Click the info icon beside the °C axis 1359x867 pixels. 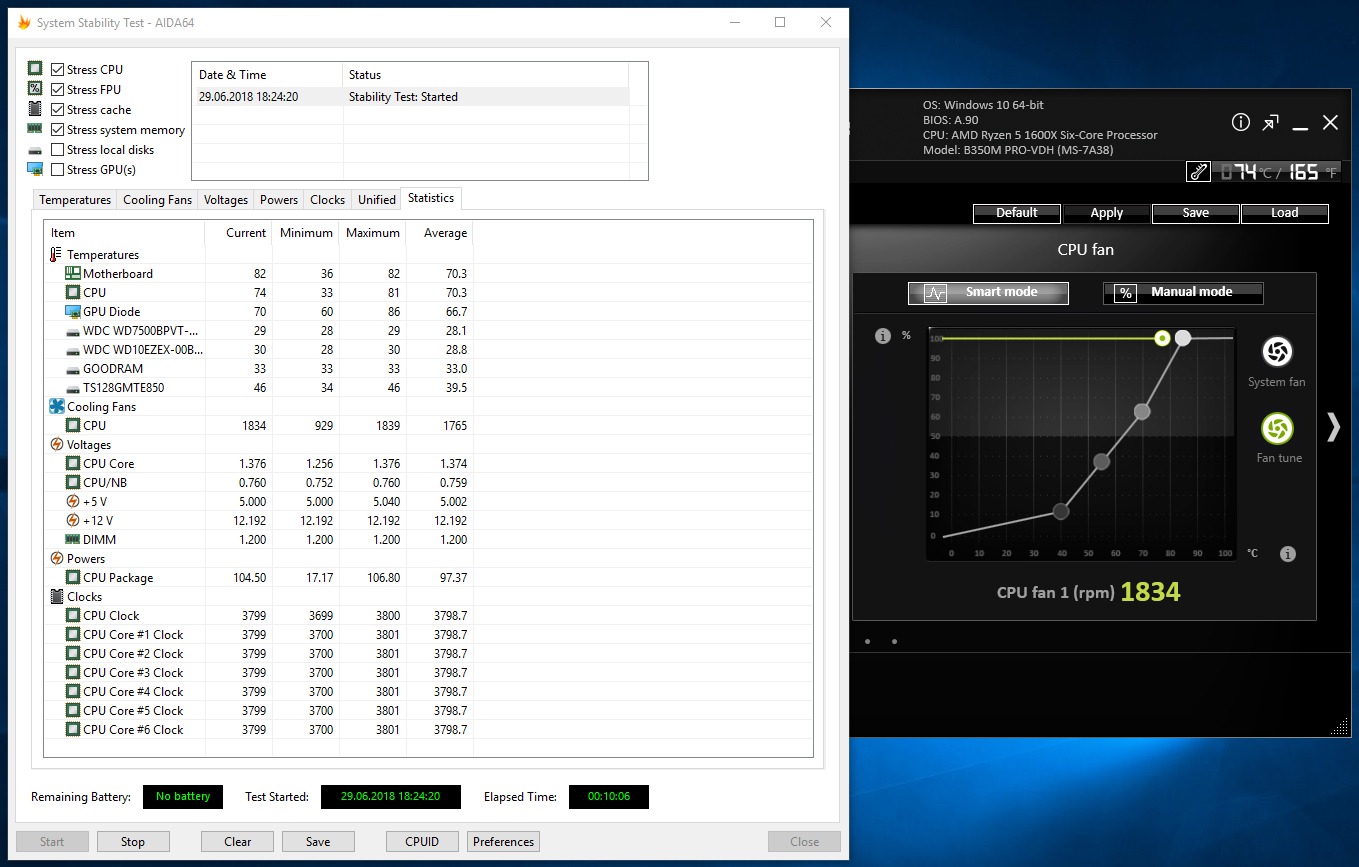[x=1288, y=554]
